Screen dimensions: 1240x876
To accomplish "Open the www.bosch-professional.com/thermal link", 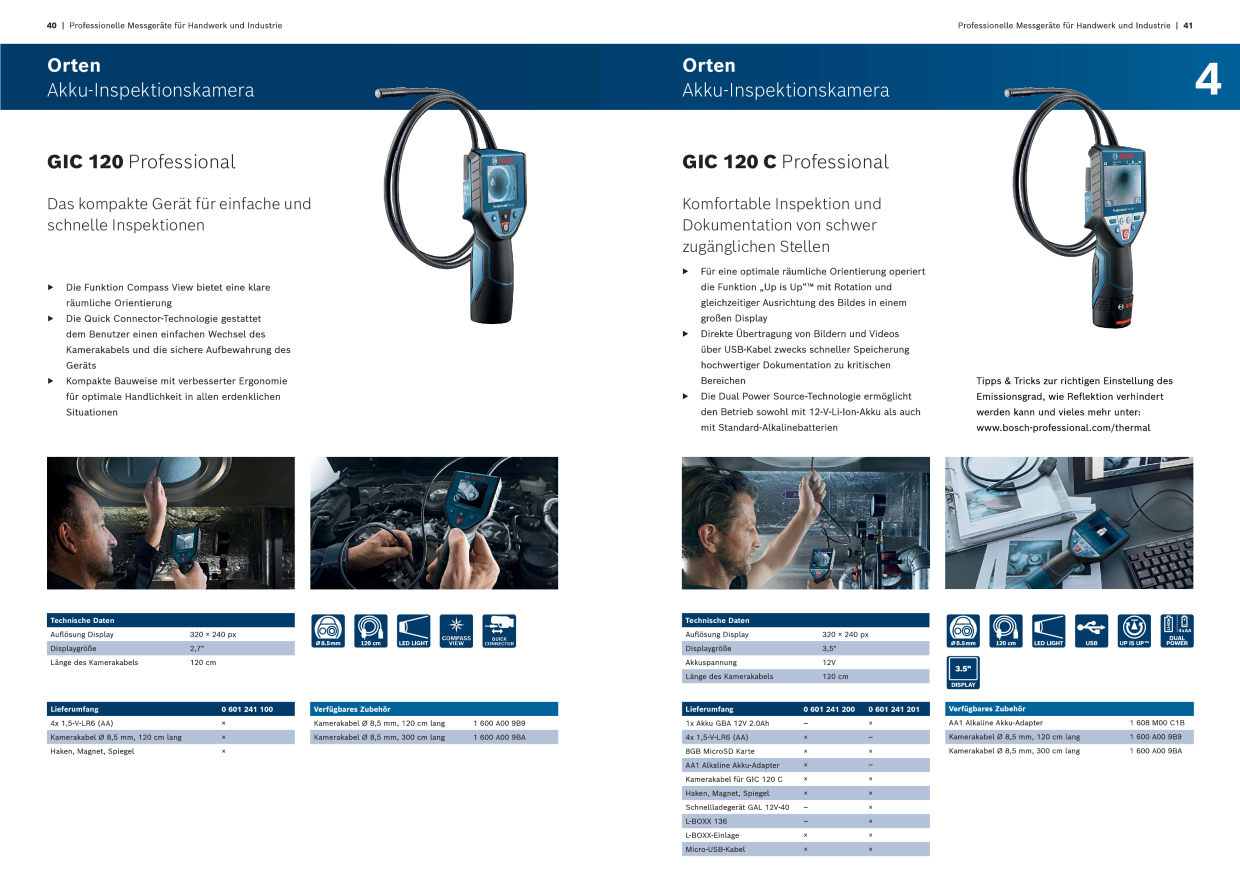I will [1063, 428].
